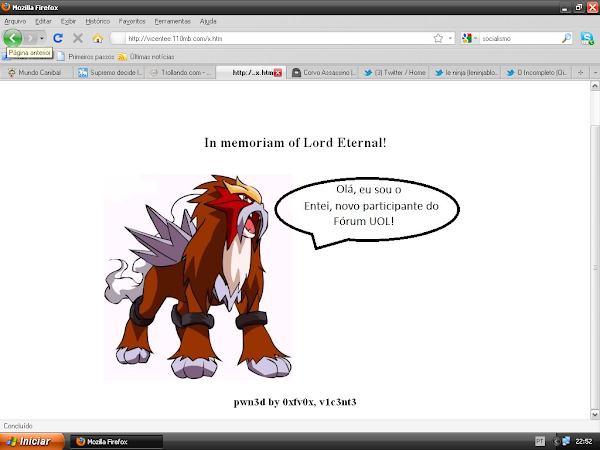Open the Histórico menu
The image size is (600, 450).
(x=98, y=21)
